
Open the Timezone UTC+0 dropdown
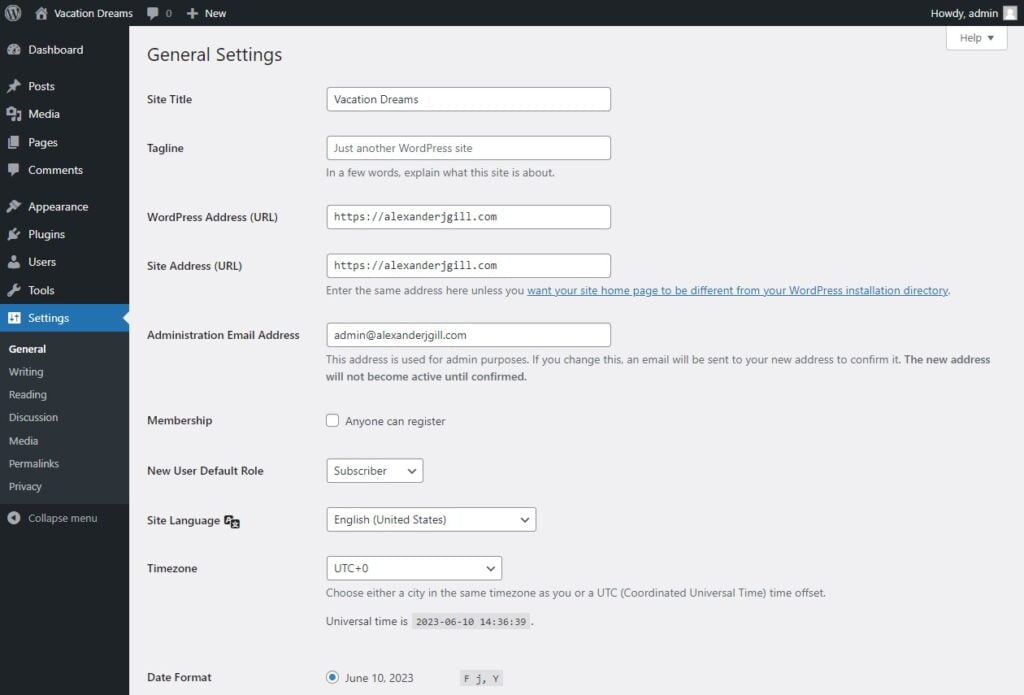[414, 568]
